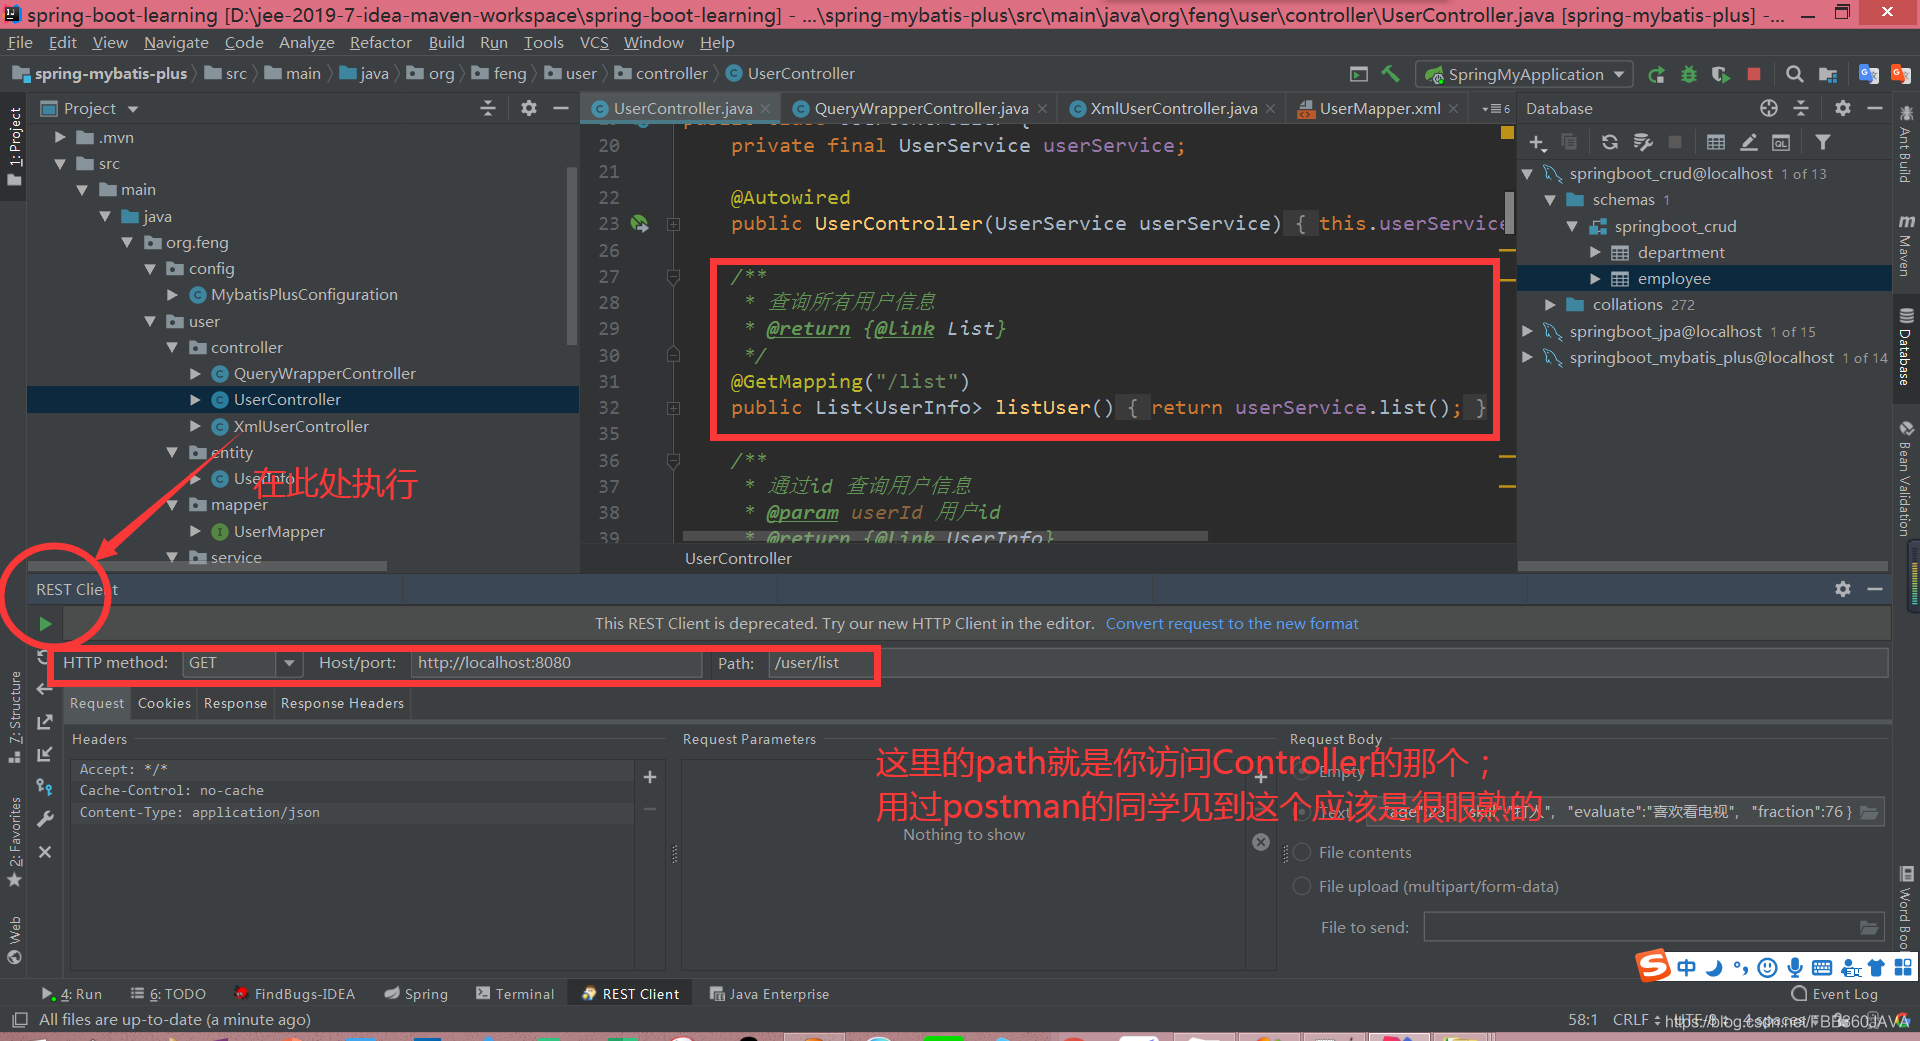Open REST Client panel settings gear
The image size is (1920, 1041).
(1843, 589)
